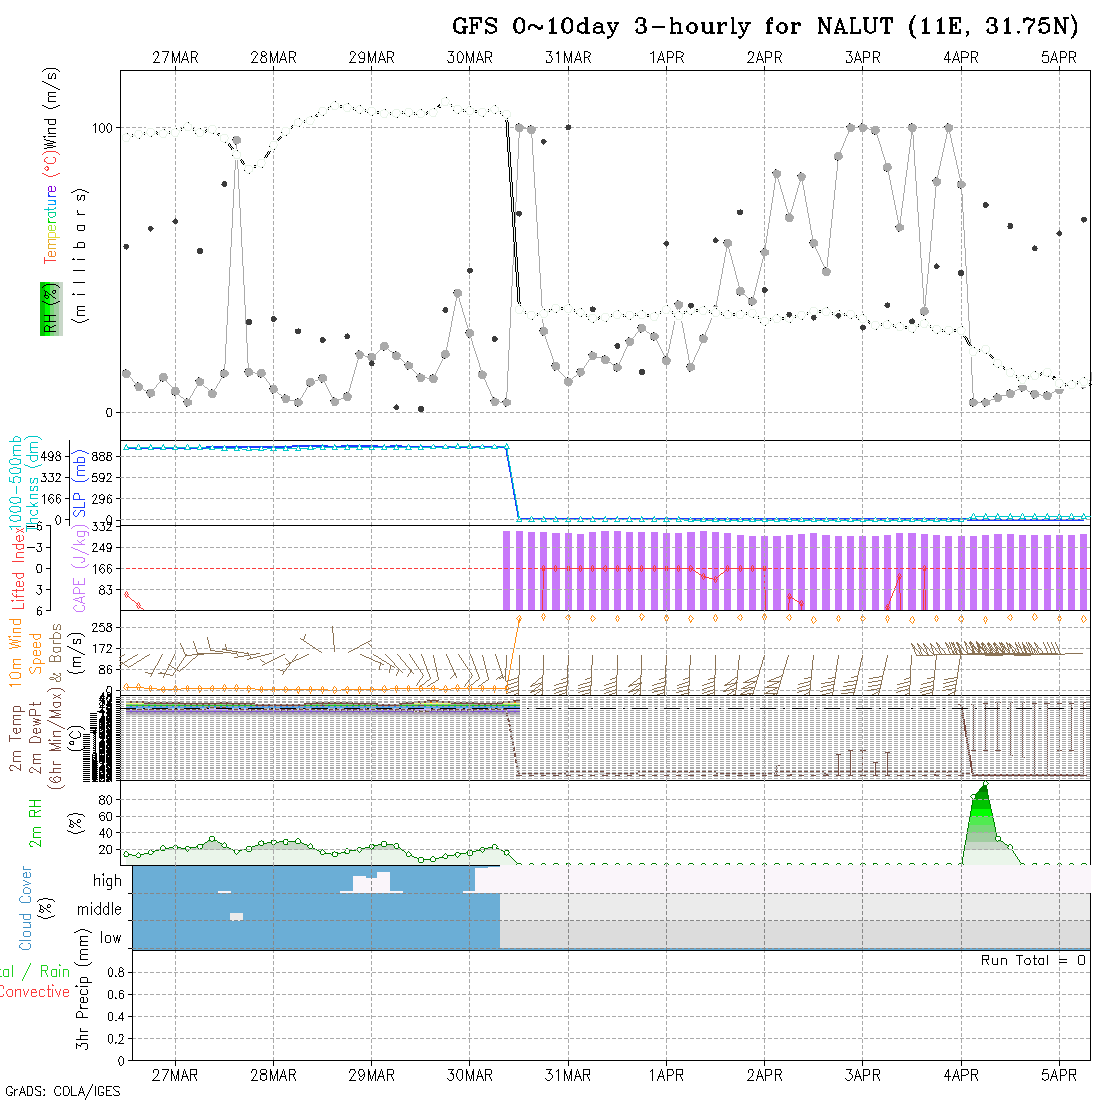
Task: Select the 31MAR date label on top axis
Action: 568,58
